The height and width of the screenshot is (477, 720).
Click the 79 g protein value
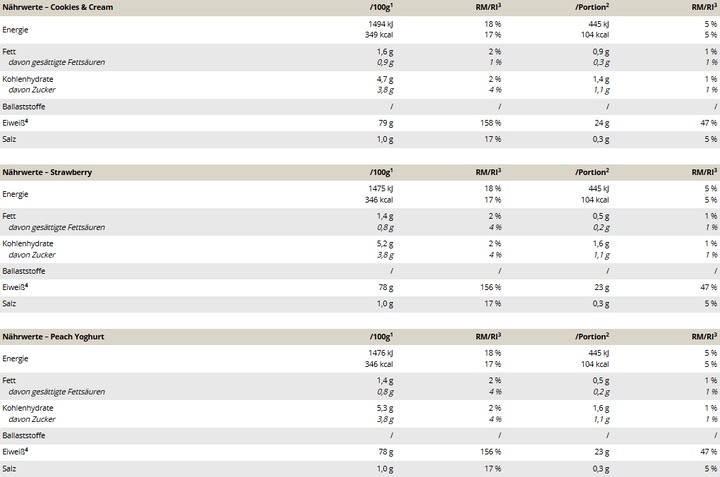385,123
